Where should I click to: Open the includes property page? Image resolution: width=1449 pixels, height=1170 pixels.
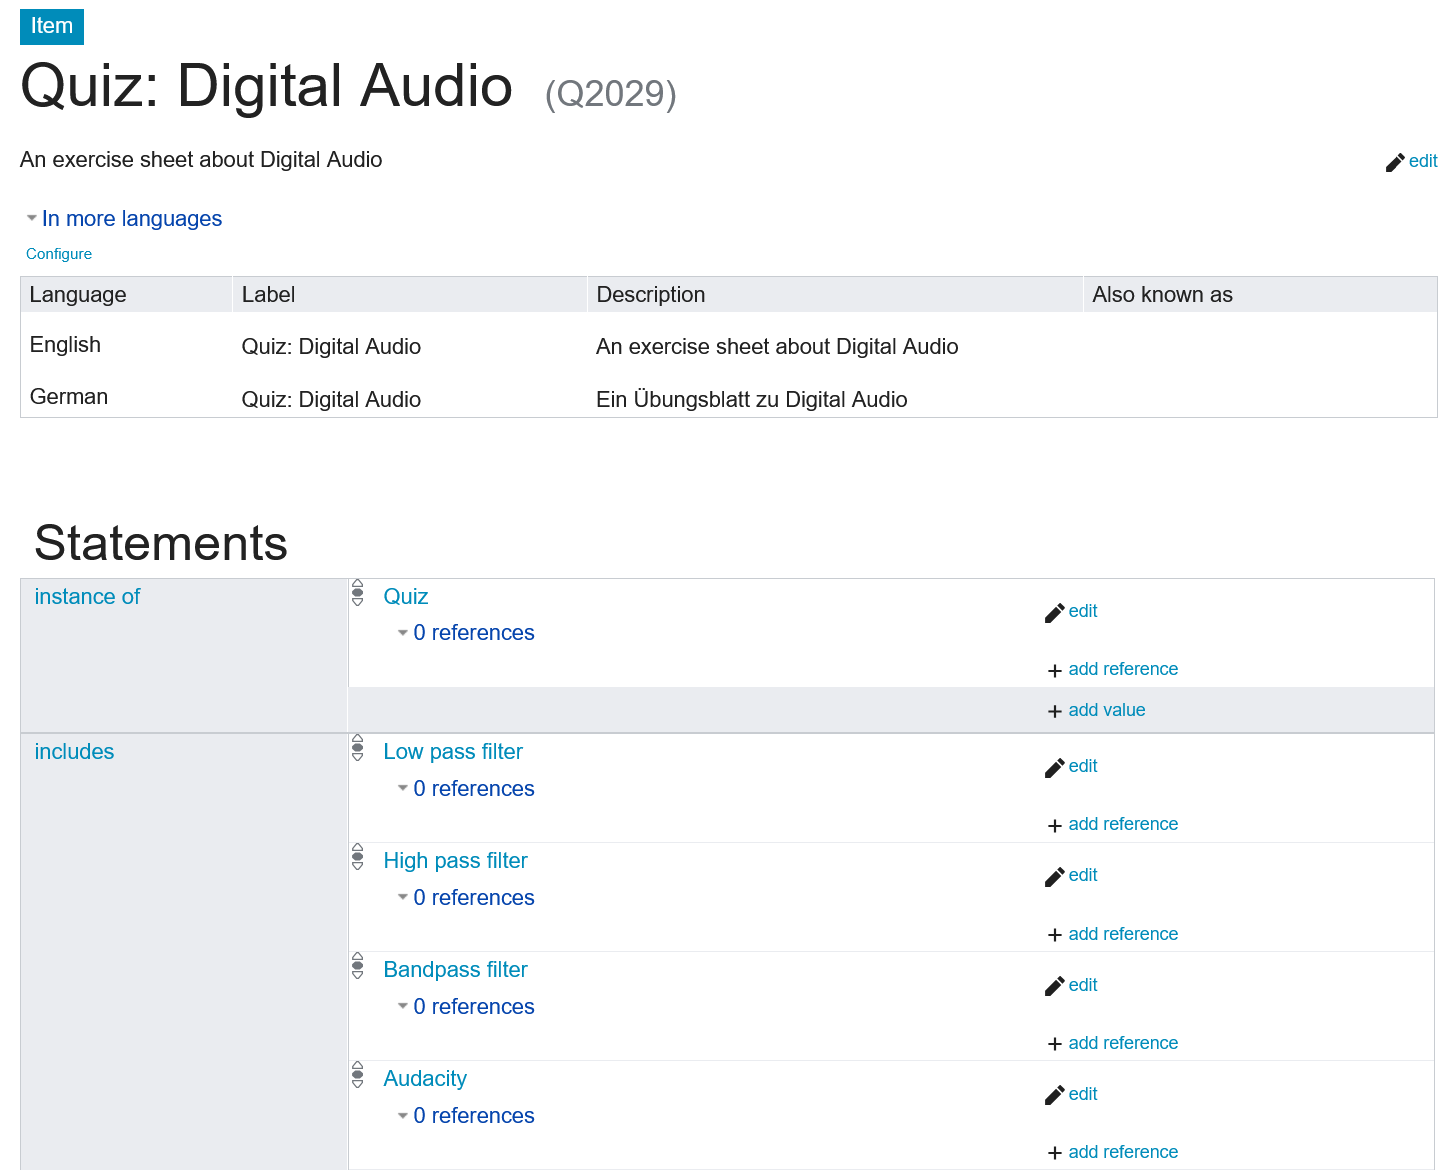[74, 752]
